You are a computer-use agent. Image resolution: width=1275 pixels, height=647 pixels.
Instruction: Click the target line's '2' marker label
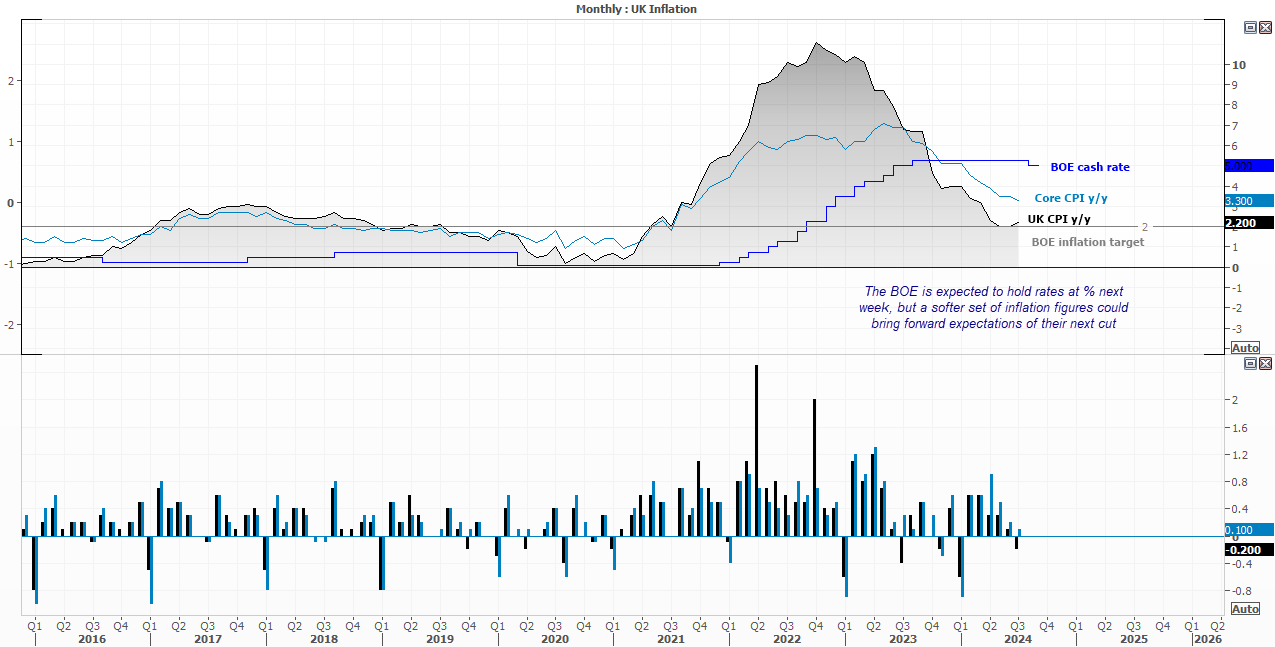point(1144,227)
